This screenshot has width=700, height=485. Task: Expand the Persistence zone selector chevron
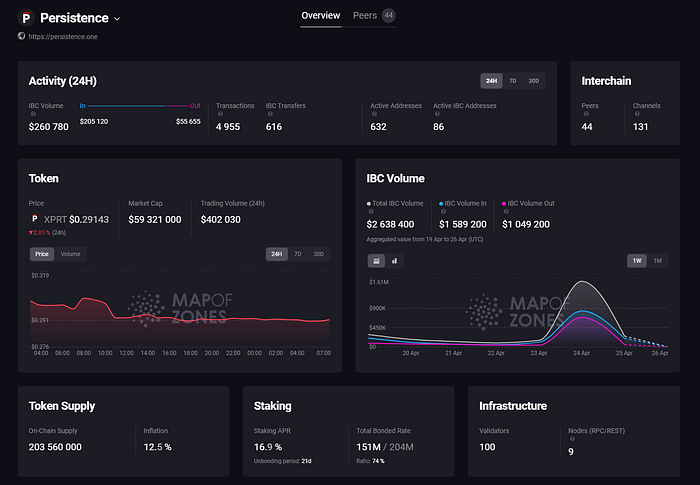tap(117, 19)
